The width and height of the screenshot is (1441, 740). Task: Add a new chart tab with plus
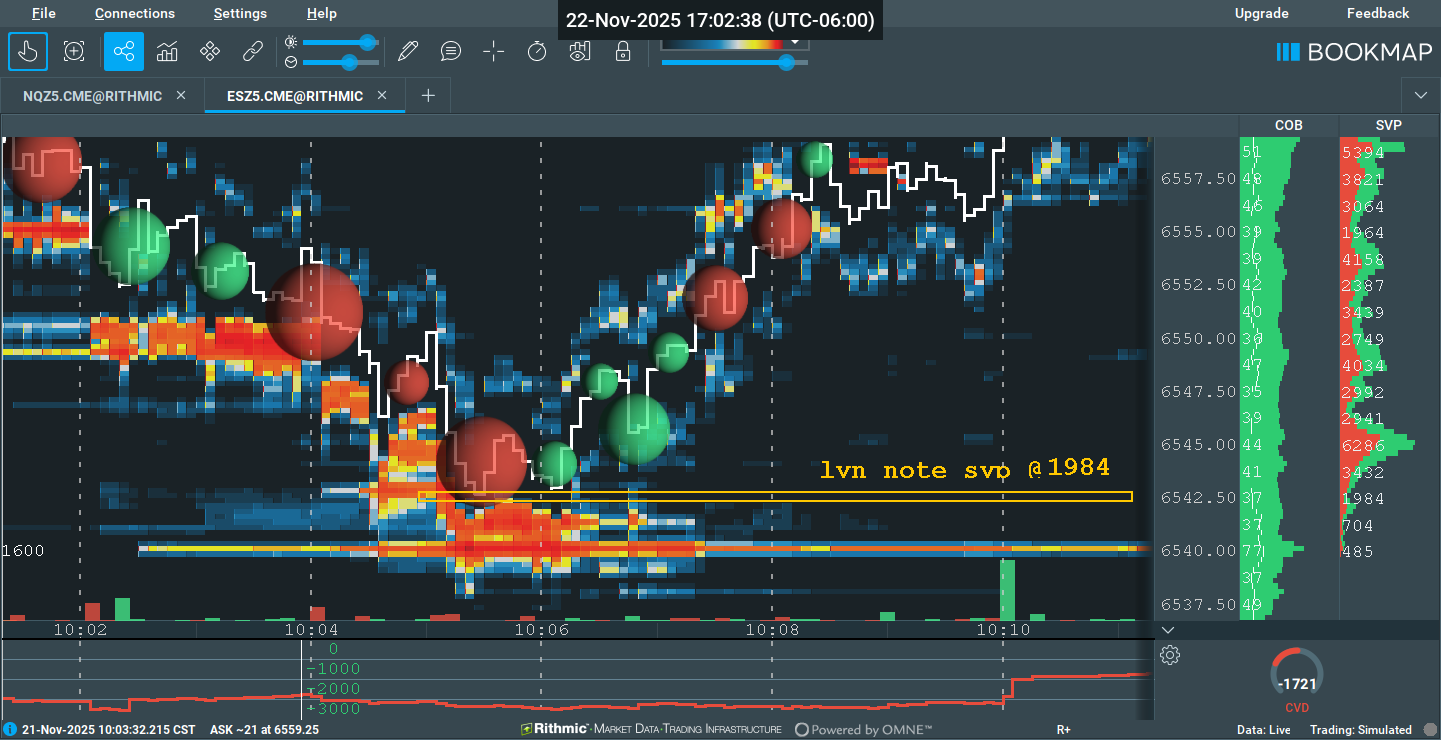click(428, 96)
